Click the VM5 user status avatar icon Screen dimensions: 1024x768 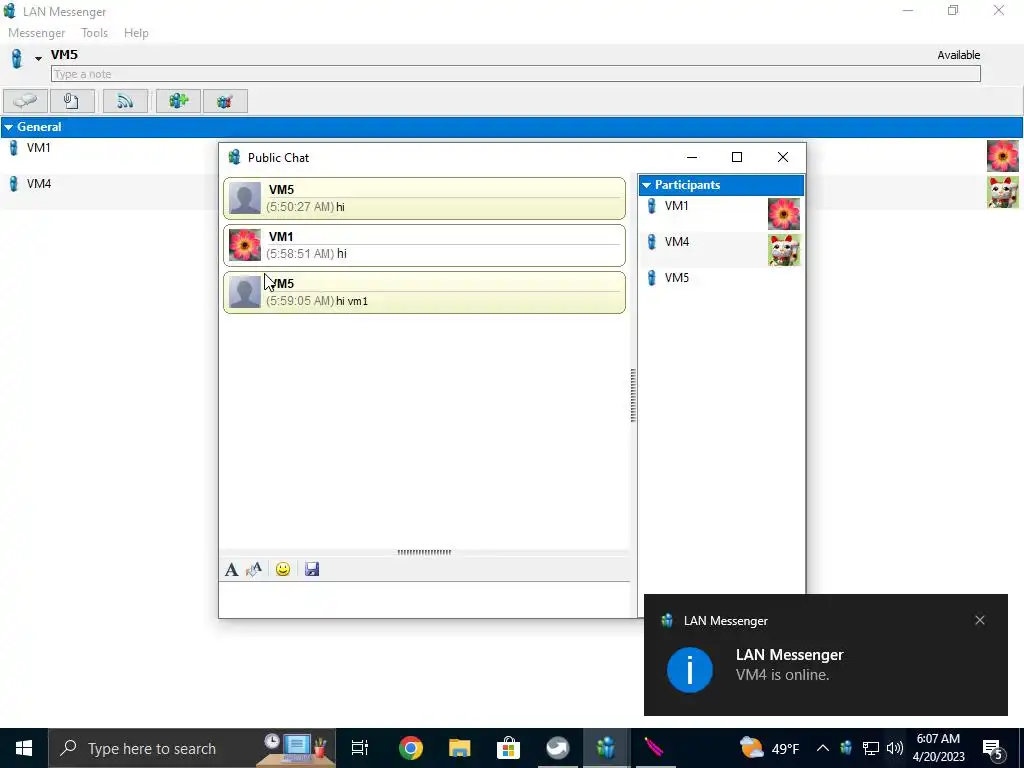[x=17, y=59]
